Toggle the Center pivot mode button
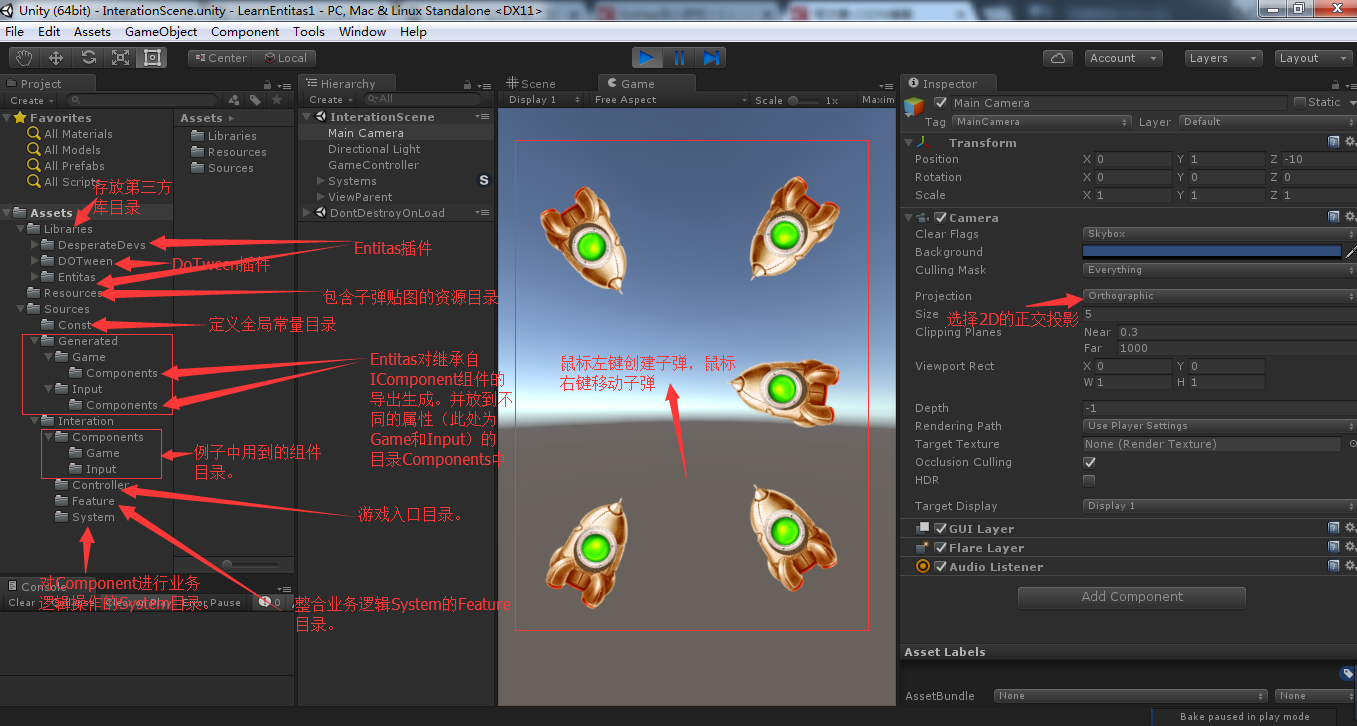 coord(220,58)
